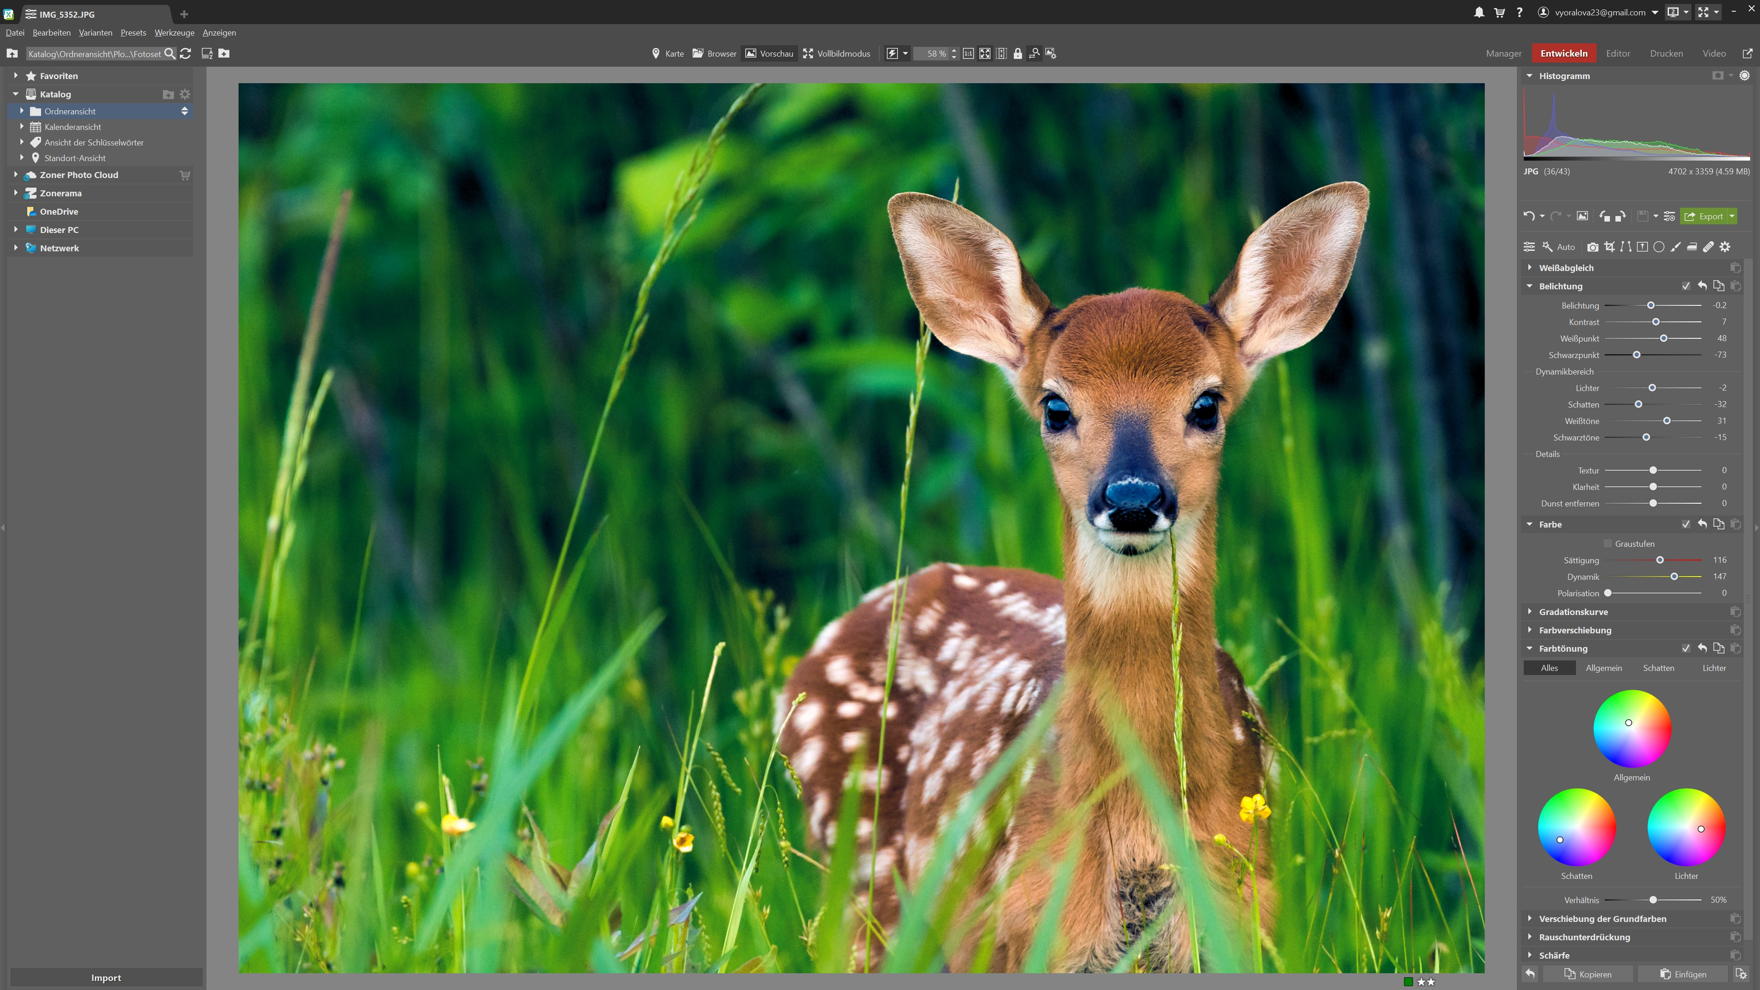Enable the Graustufen checkbox
Image resolution: width=1760 pixels, height=990 pixels.
1608,544
